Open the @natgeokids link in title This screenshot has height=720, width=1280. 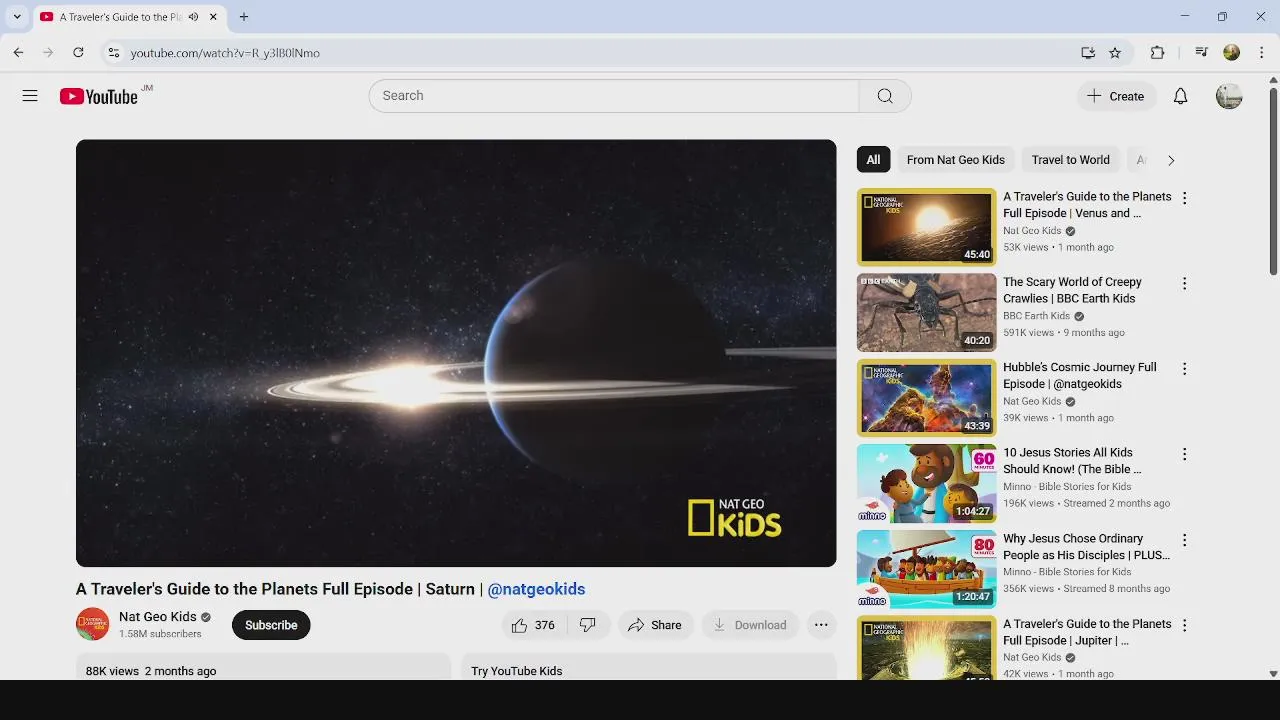pos(536,589)
